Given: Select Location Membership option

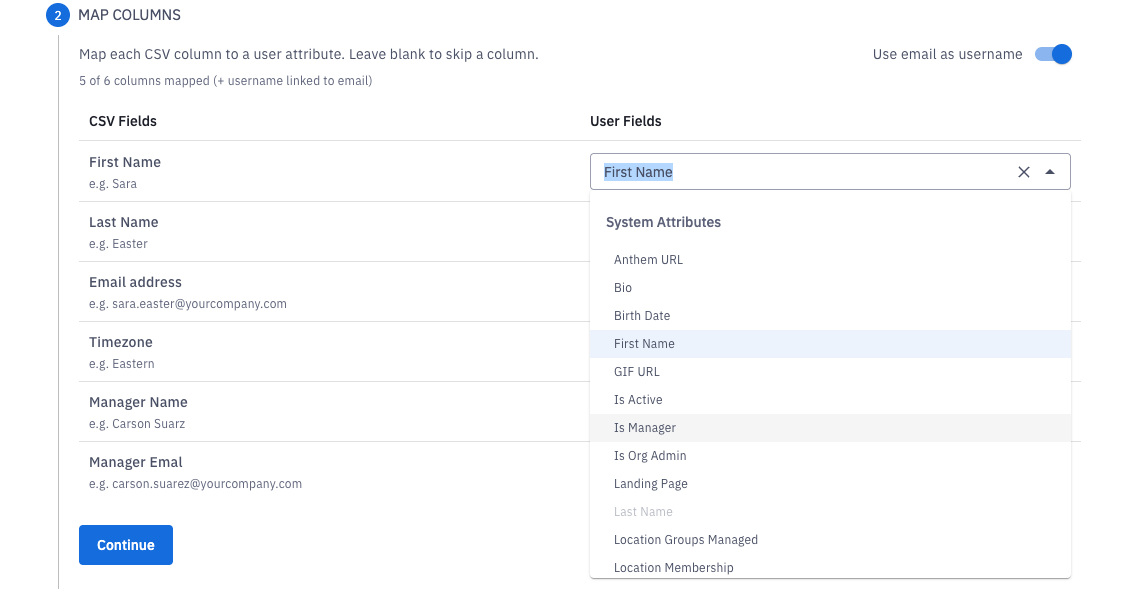Looking at the screenshot, I should tap(830, 567).
